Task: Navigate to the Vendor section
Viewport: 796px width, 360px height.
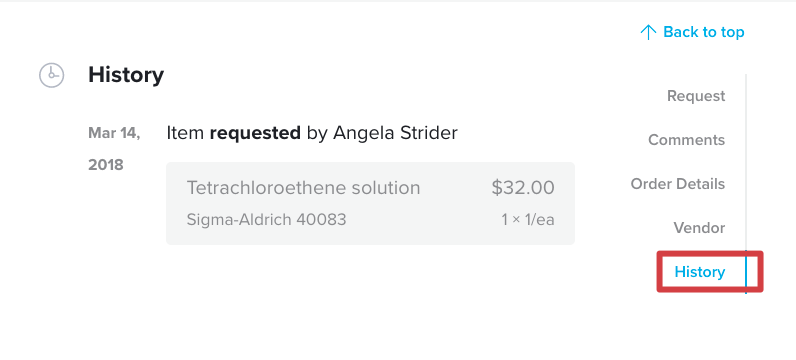Action: click(699, 227)
